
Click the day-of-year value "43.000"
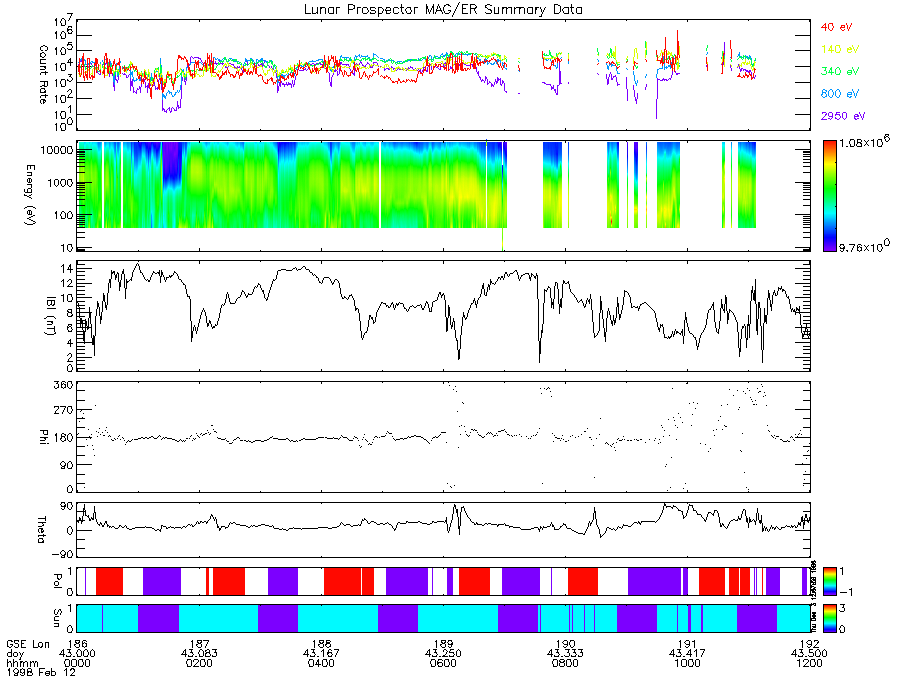(77, 654)
